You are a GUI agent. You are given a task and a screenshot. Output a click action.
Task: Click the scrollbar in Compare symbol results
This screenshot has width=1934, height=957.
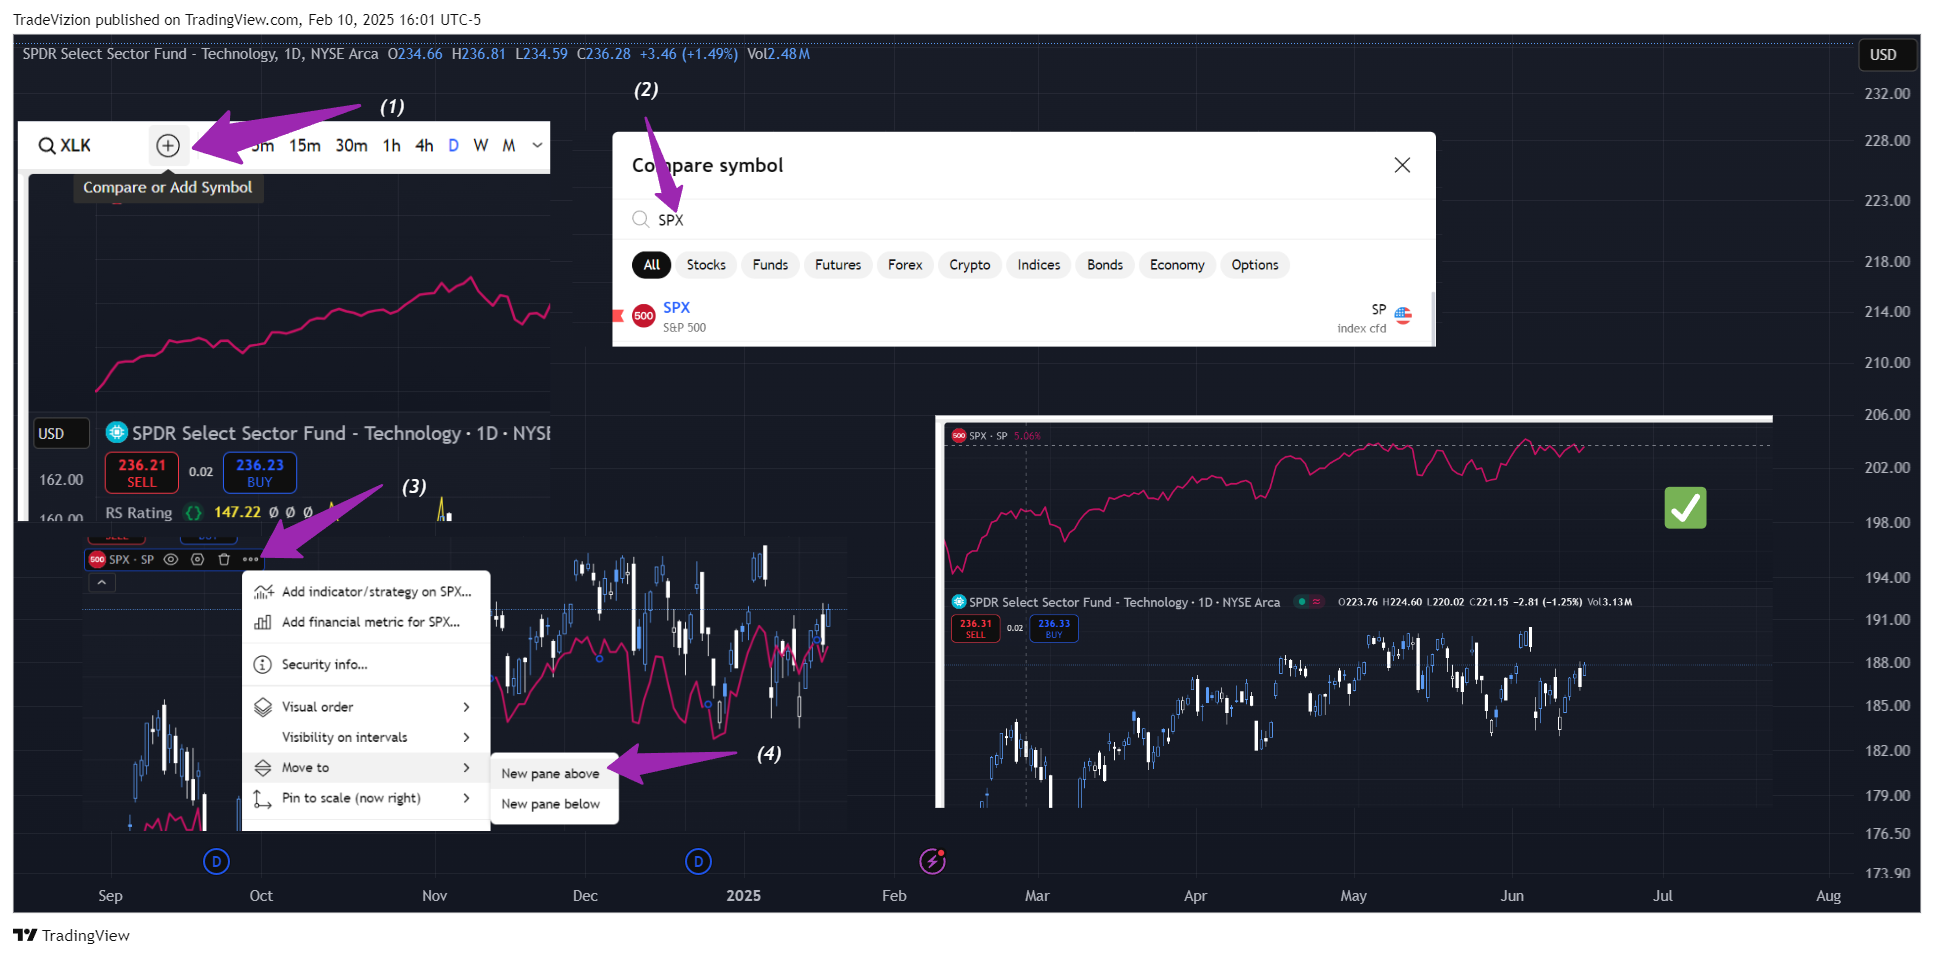point(1433,317)
